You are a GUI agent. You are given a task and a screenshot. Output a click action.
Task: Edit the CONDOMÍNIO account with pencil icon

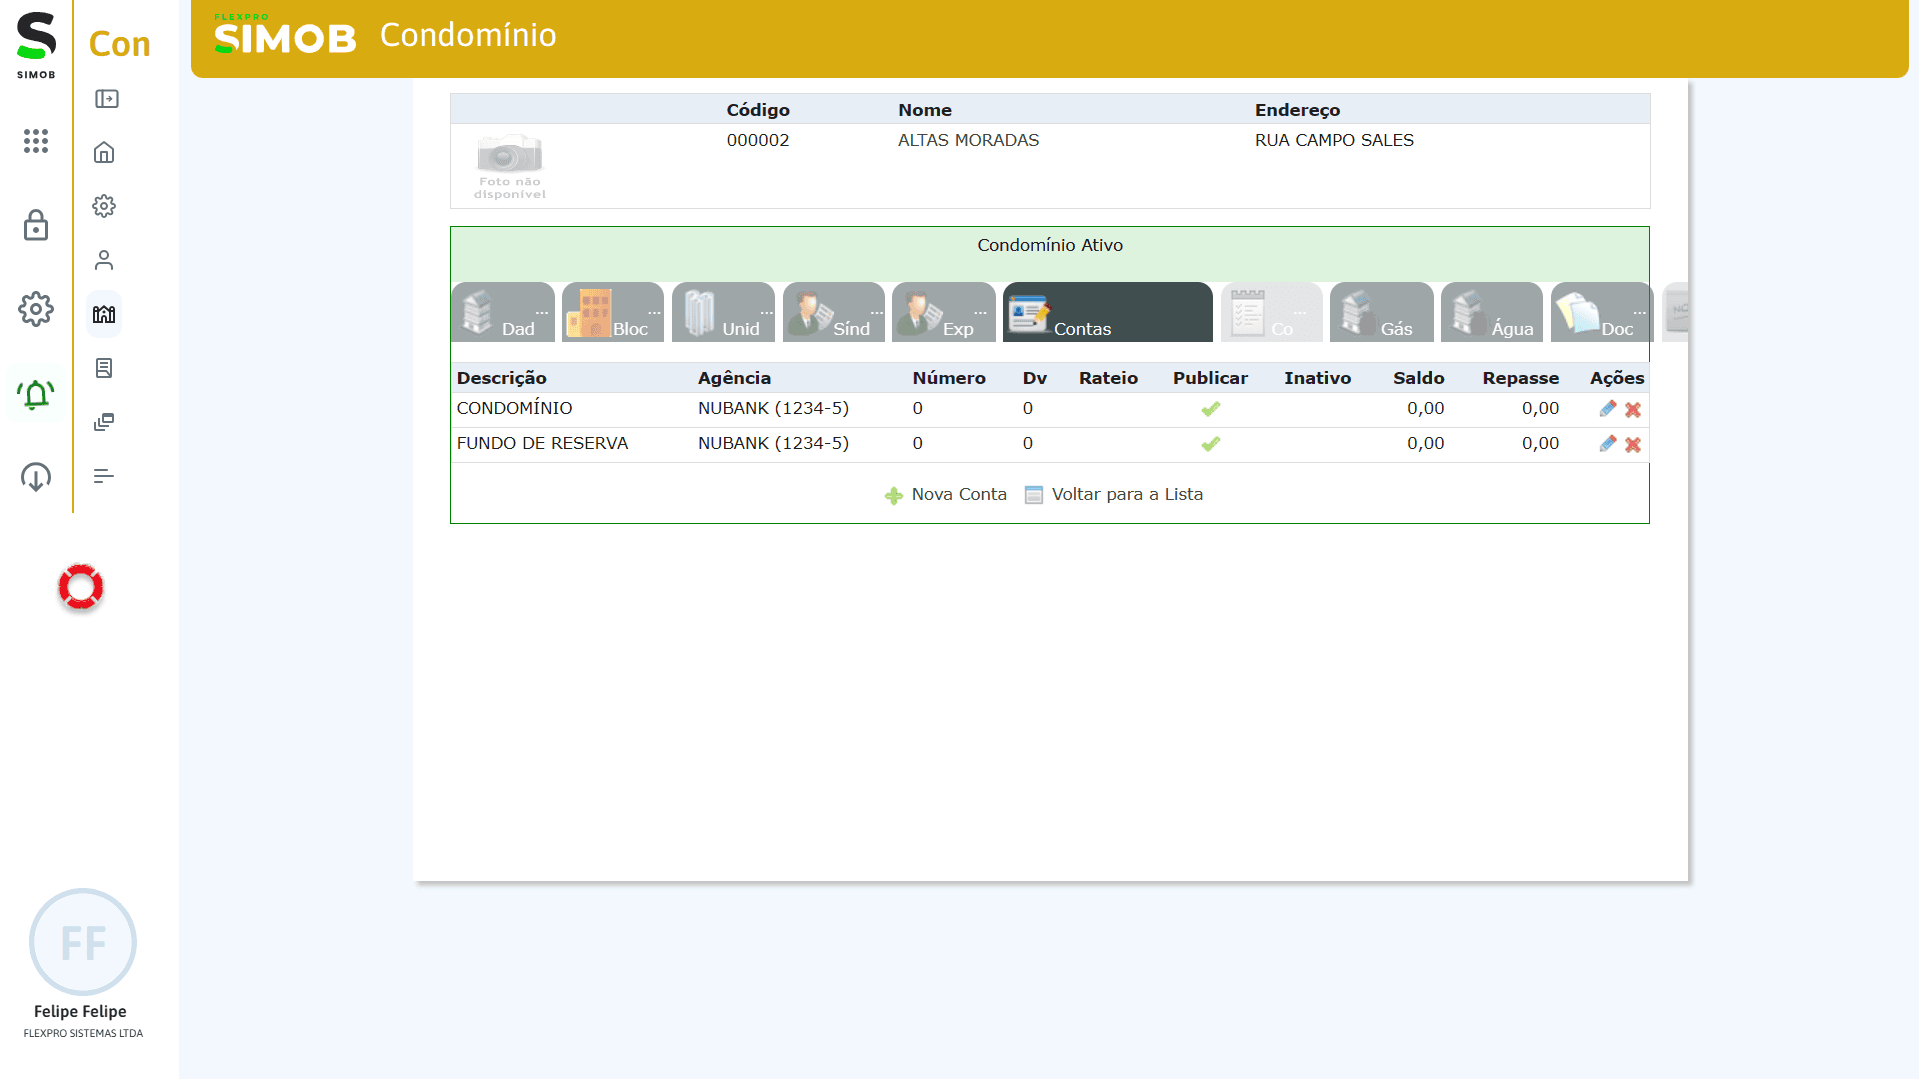click(x=1607, y=409)
